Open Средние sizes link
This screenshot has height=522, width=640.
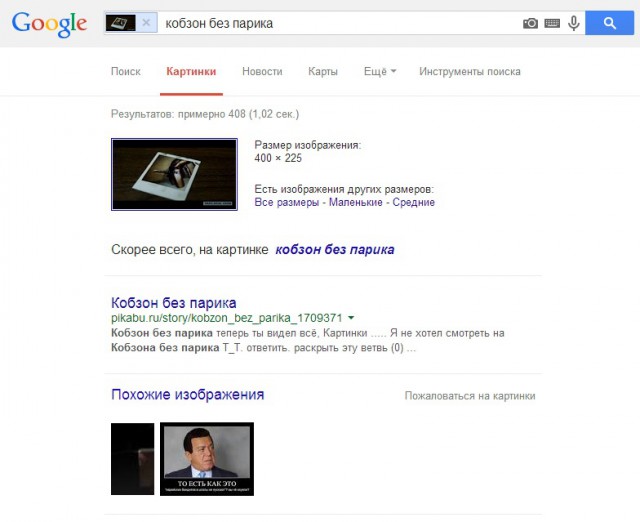[413, 202]
